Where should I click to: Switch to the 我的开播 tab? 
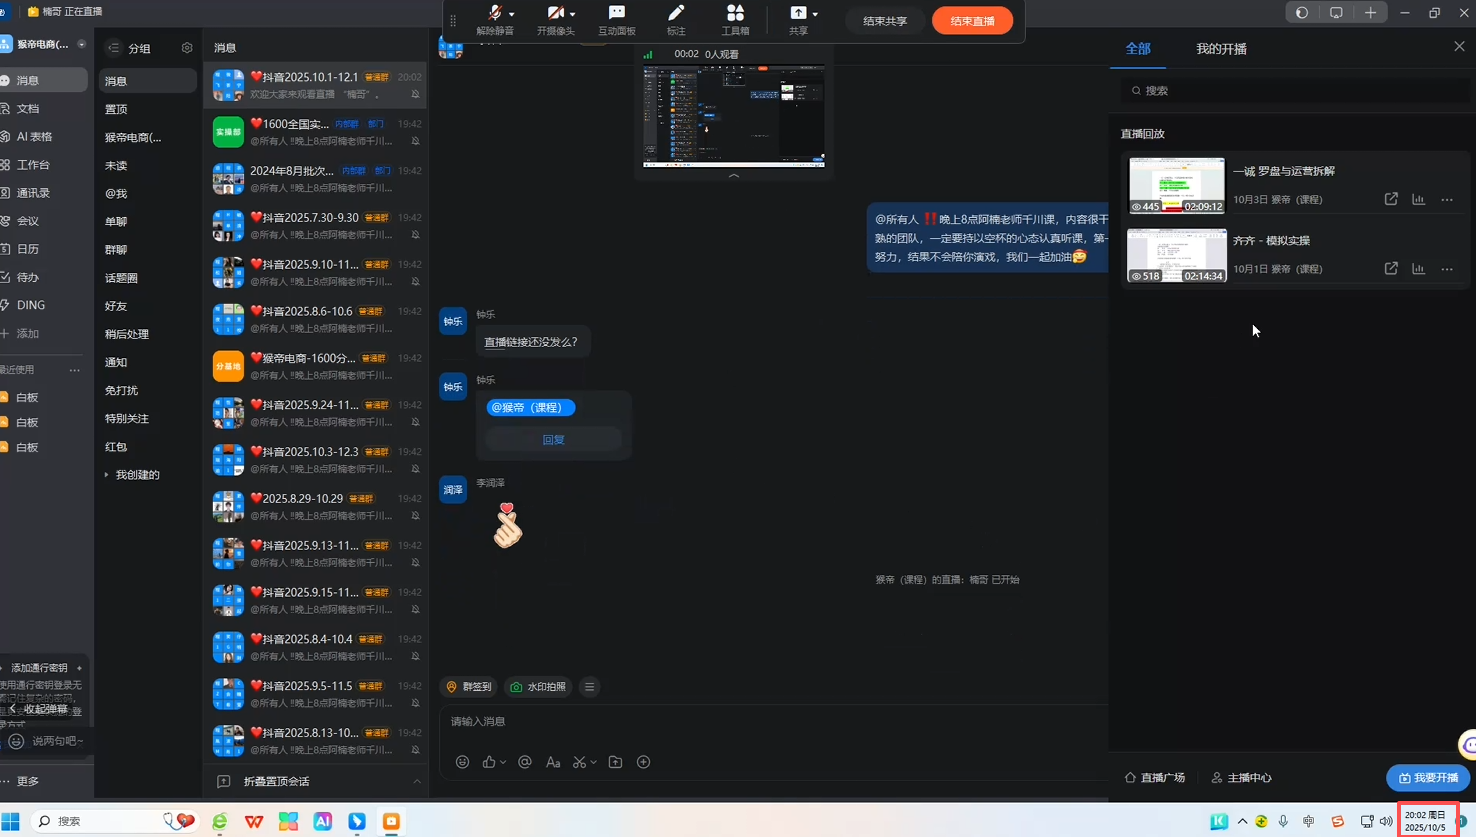coord(1221,48)
